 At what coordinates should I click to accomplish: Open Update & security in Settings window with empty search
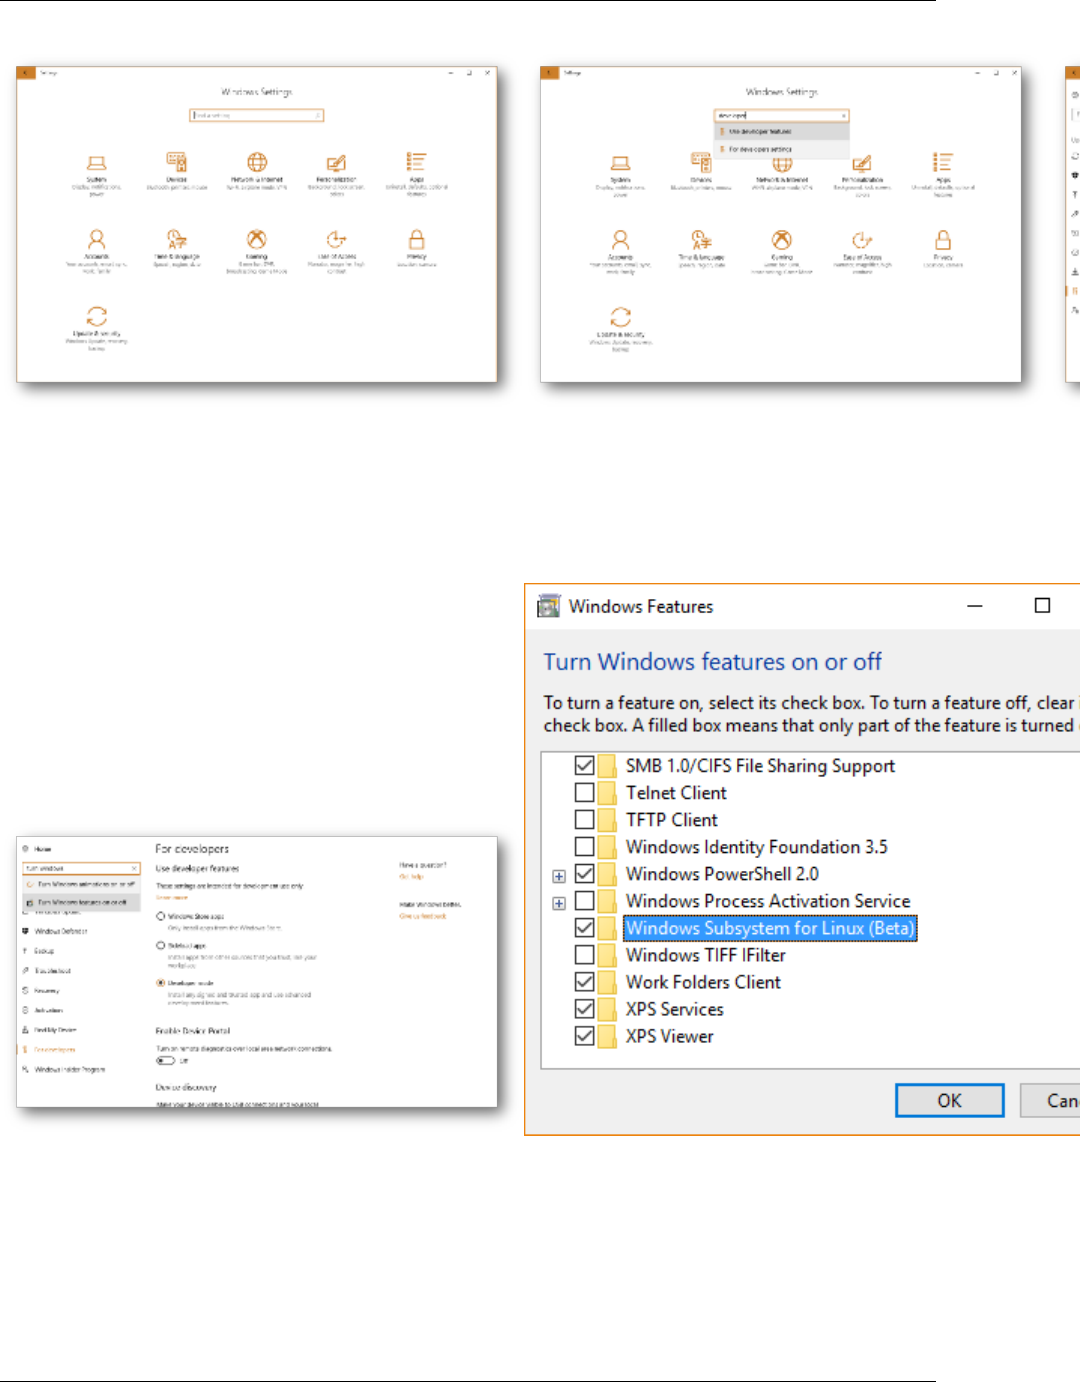point(96,328)
